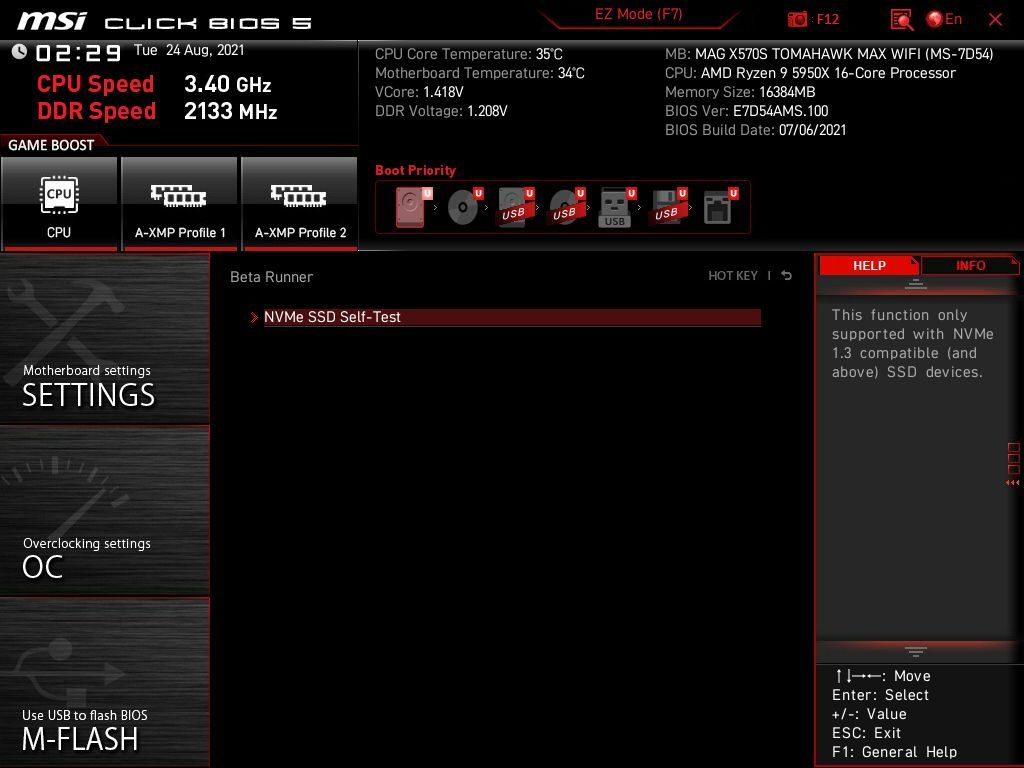
Task: Click DDR Speed 2133 MHz value
Action: (231, 111)
